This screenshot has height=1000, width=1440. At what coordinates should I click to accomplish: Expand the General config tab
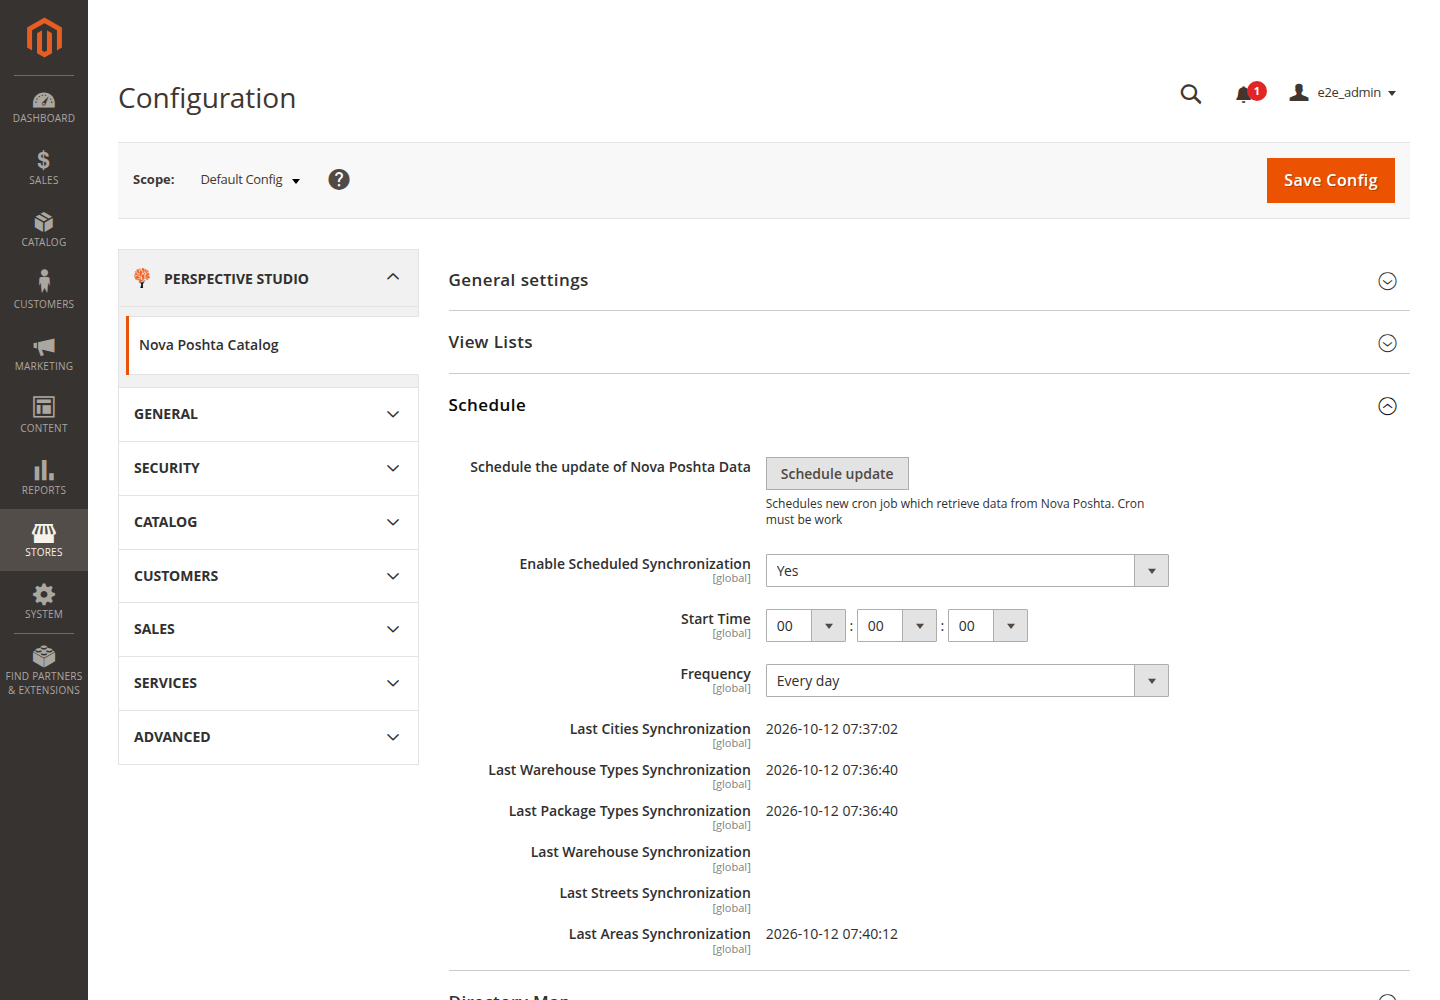pos(268,414)
